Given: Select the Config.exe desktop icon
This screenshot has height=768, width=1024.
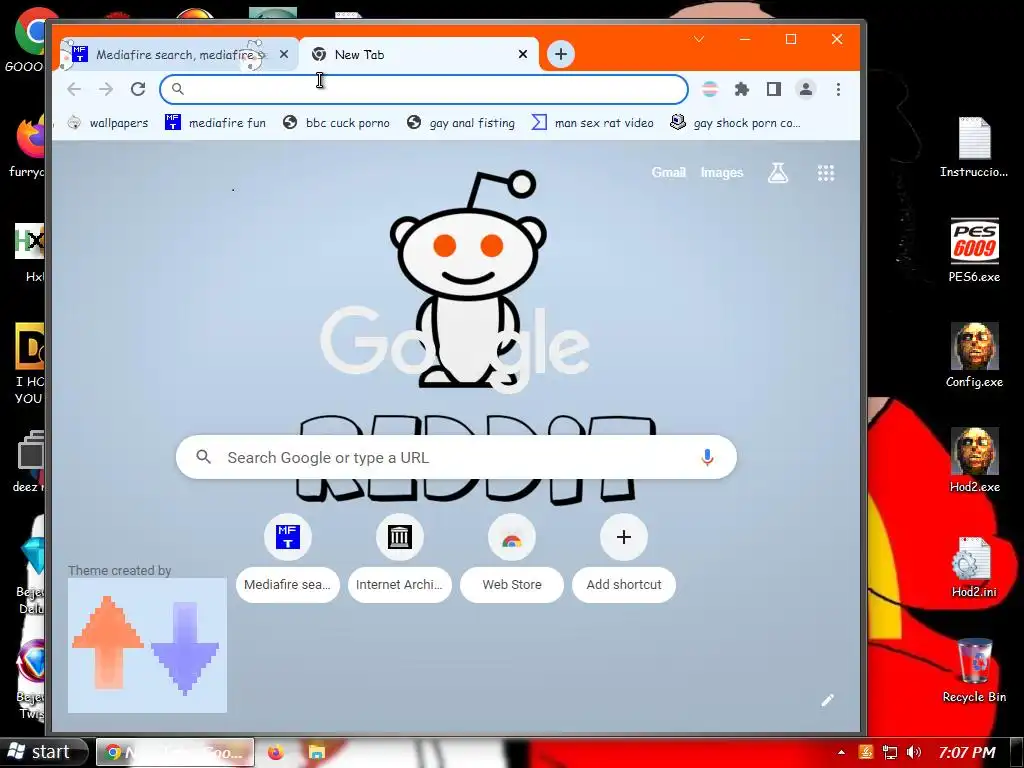Looking at the screenshot, I should coord(974,355).
